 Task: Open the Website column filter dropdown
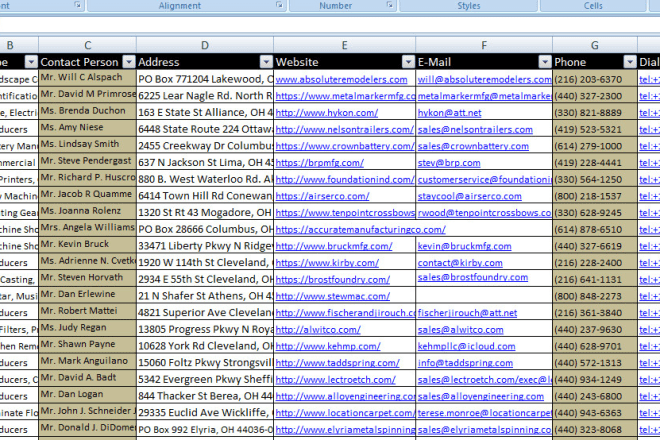(x=408, y=62)
